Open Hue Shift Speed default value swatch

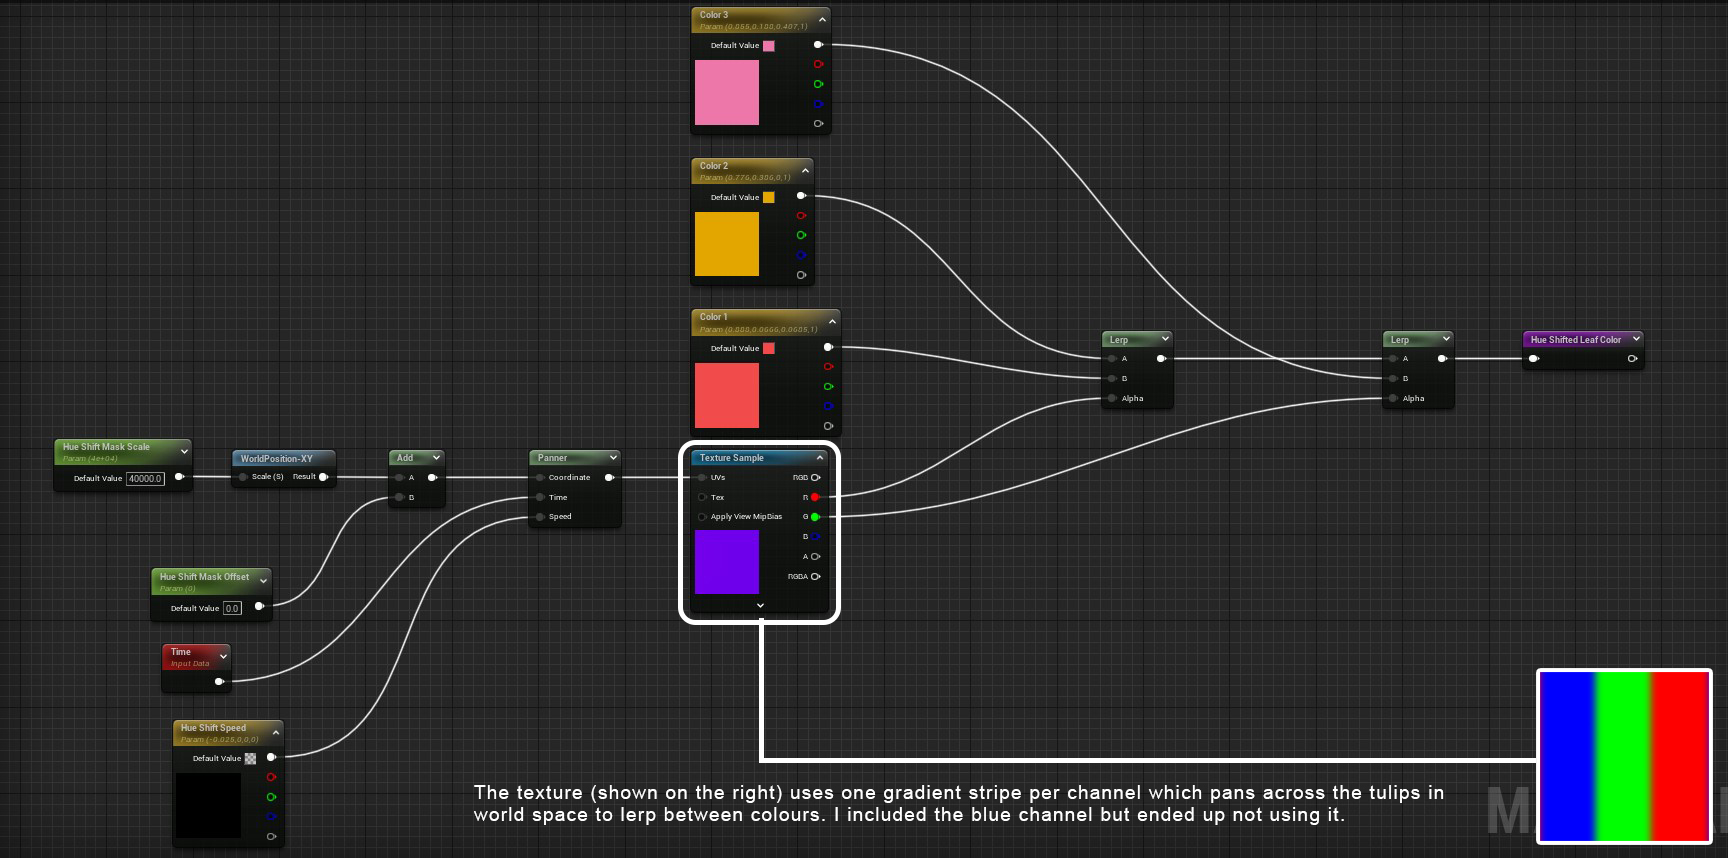pos(250,759)
